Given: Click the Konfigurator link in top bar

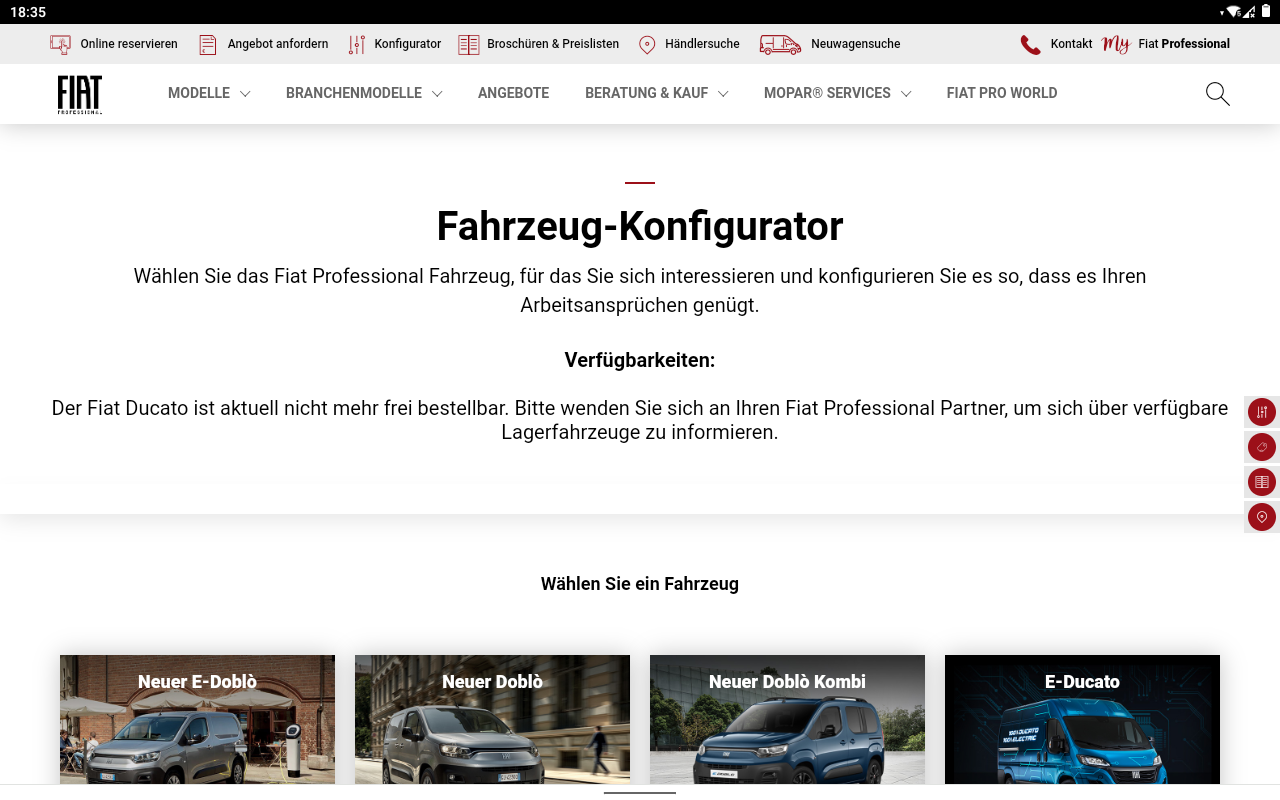Looking at the screenshot, I should [x=408, y=44].
